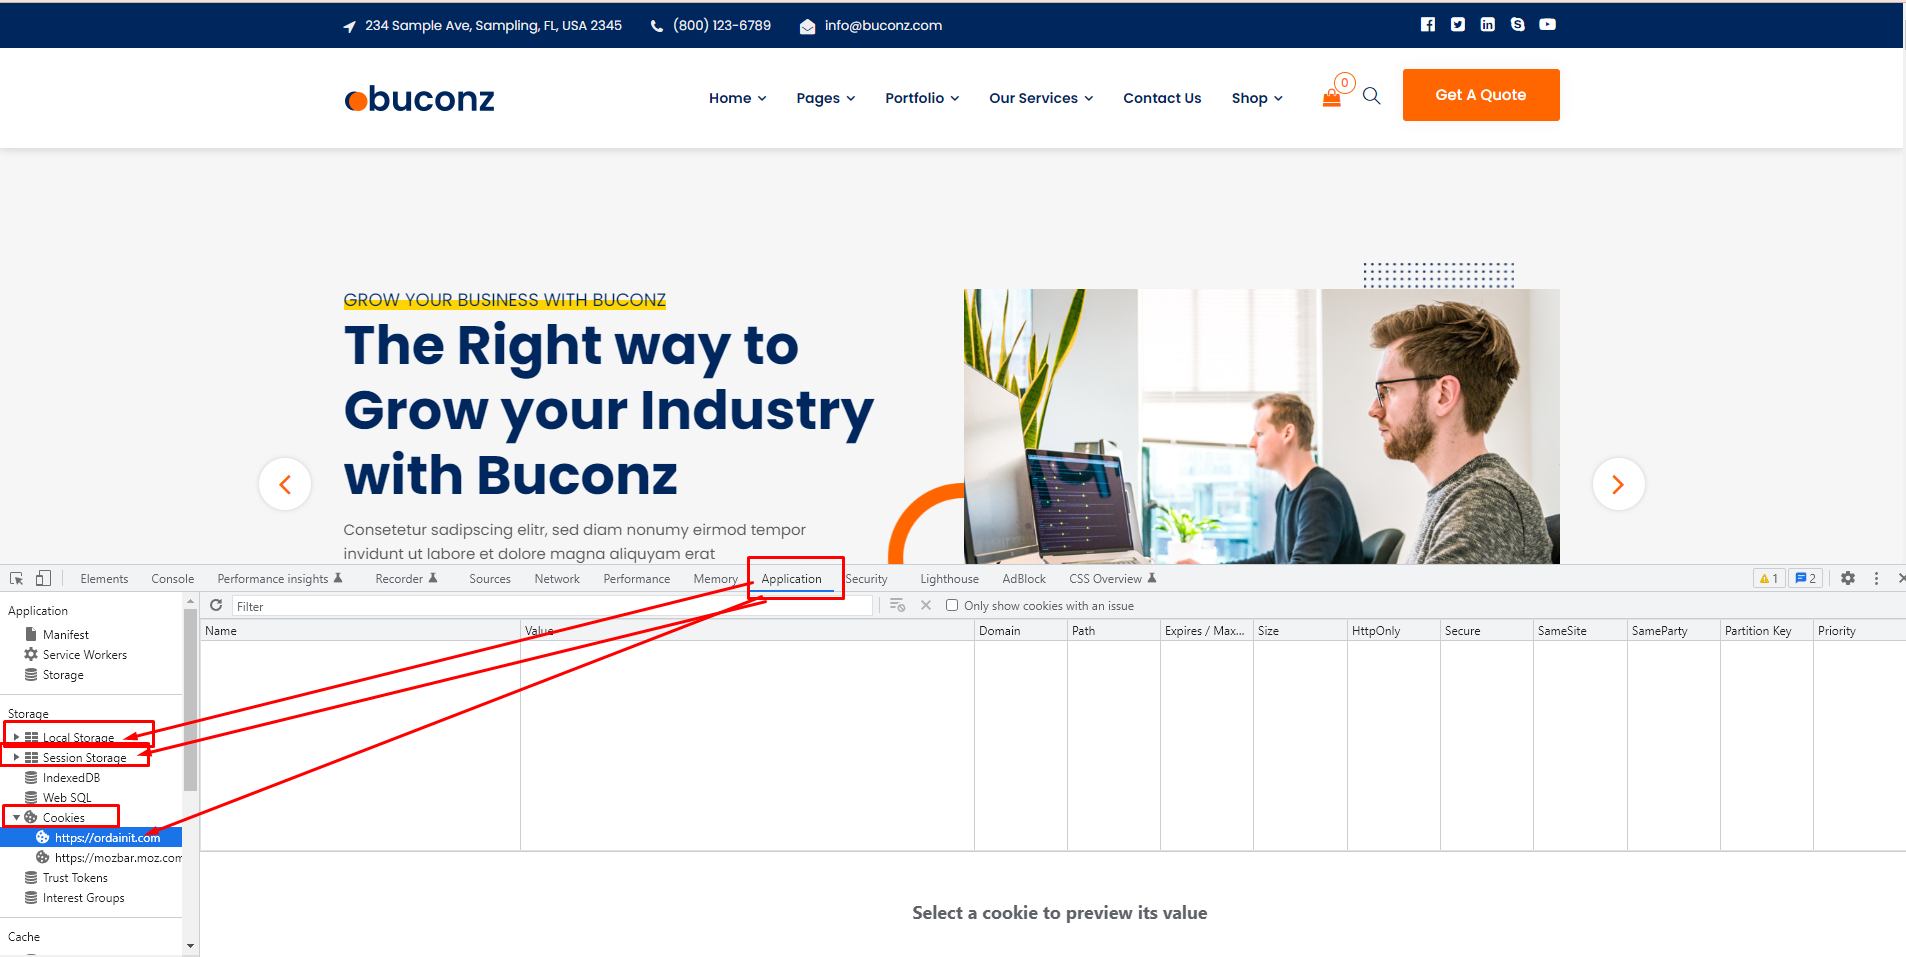1906x957 pixels.
Task: Click the Twitter icon in top bar
Action: [x=1457, y=25]
